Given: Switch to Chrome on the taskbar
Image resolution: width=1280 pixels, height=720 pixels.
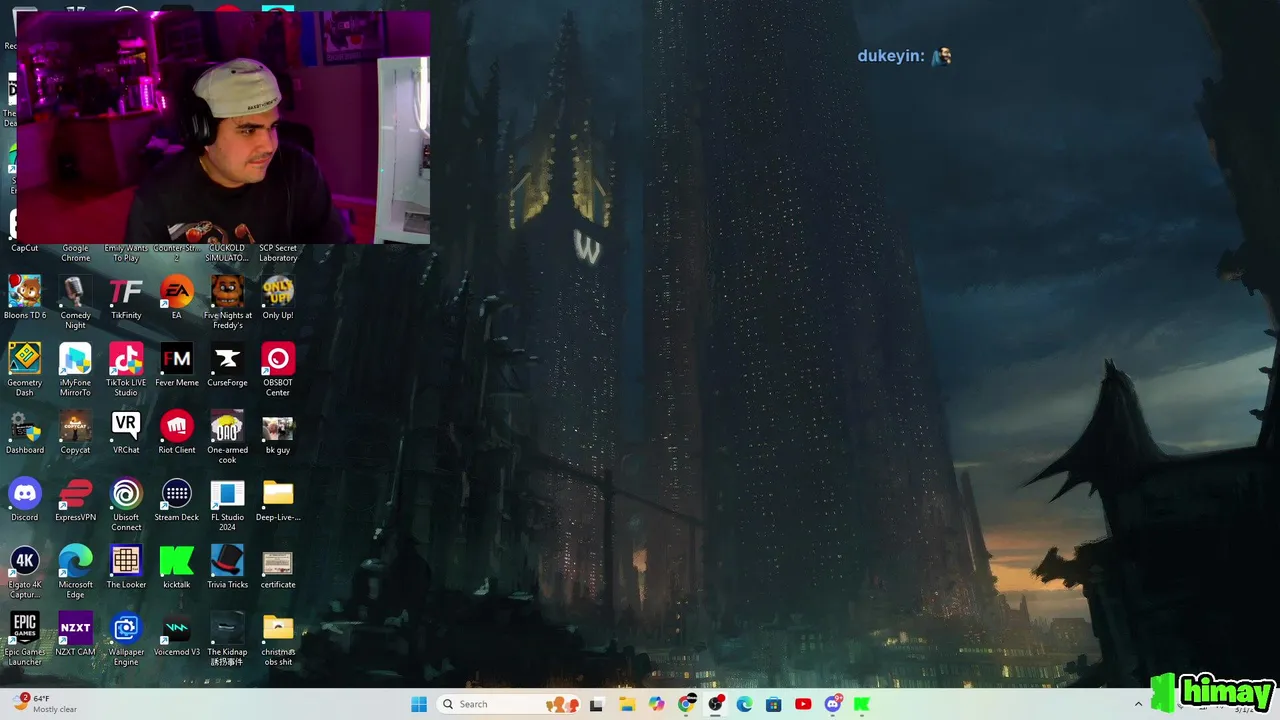Looking at the screenshot, I should tap(686, 704).
